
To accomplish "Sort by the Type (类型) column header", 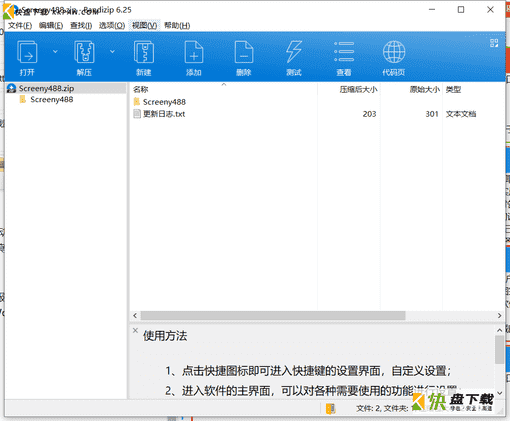I will (x=453, y=89).
